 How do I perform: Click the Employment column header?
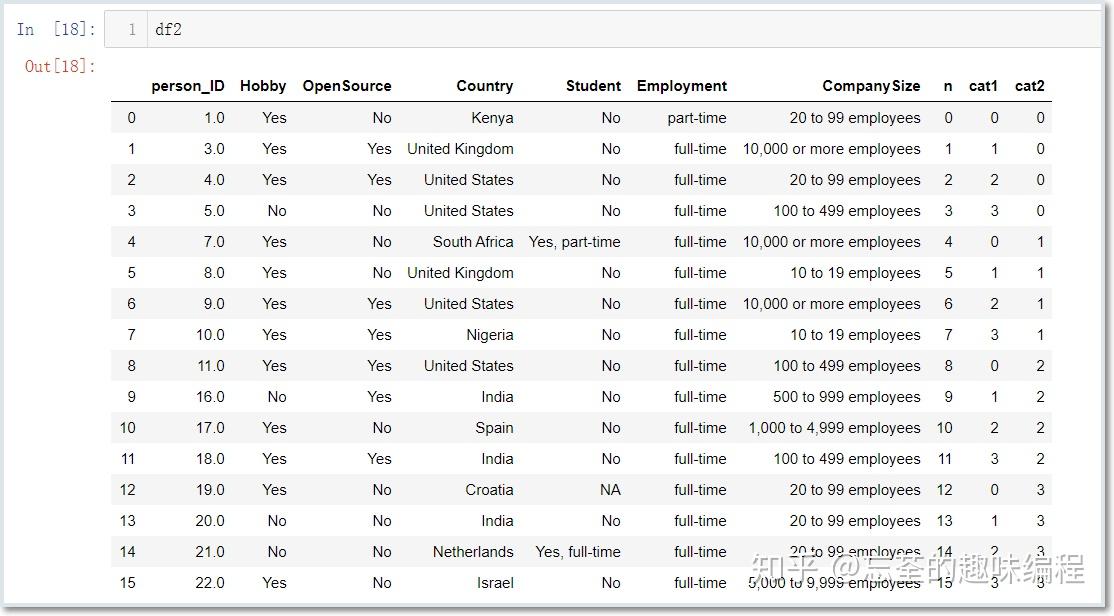[681, 86]
